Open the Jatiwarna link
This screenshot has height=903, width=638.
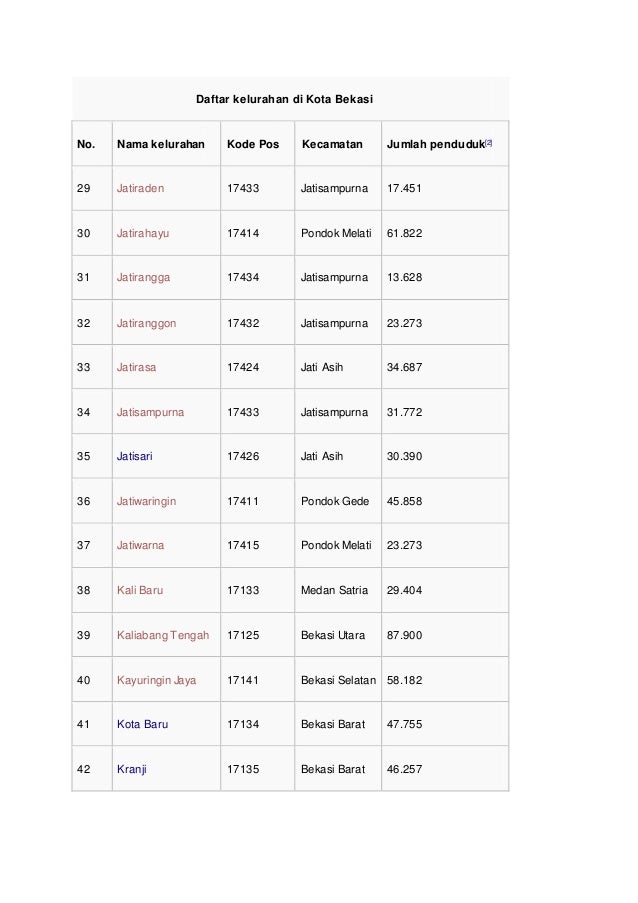140,545
